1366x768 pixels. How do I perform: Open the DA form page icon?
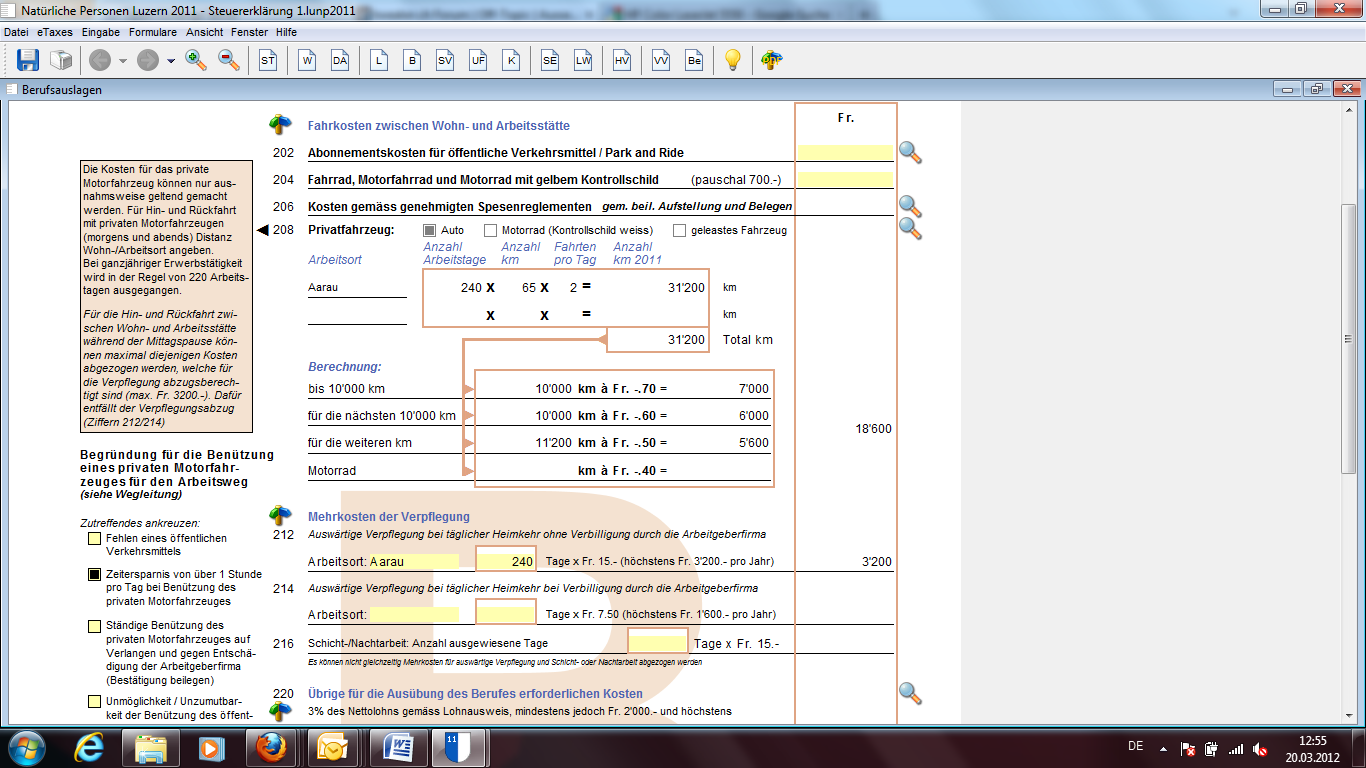coord(340,61)
